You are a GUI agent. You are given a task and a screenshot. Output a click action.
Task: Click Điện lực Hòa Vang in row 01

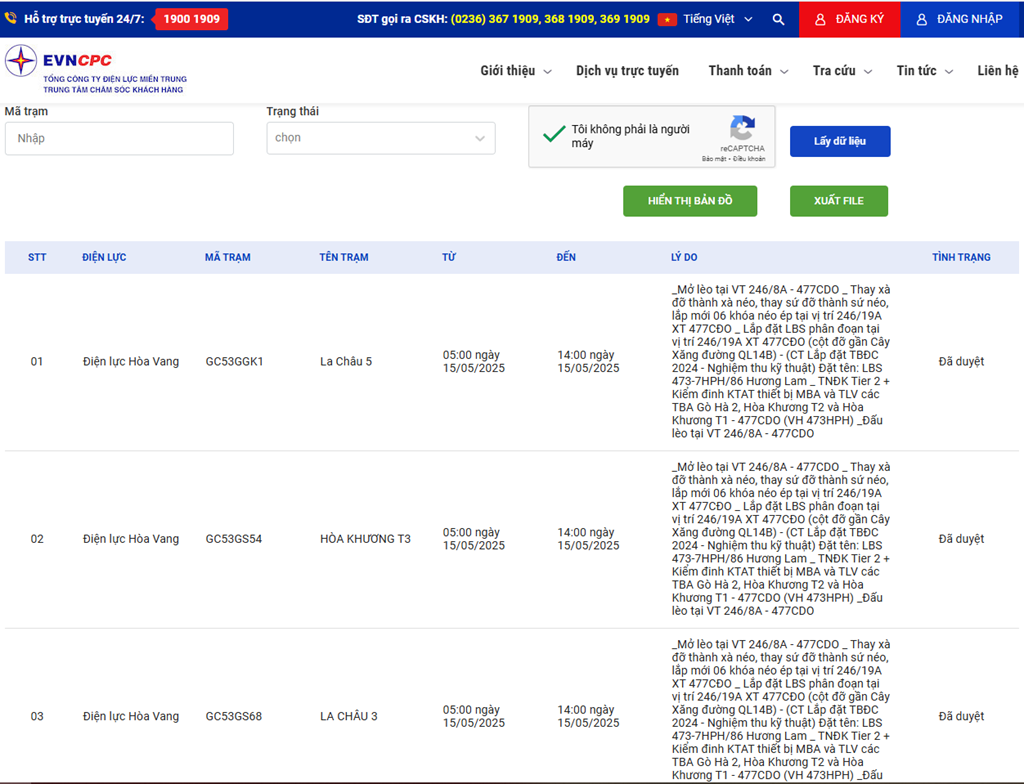tap(131, 361)
